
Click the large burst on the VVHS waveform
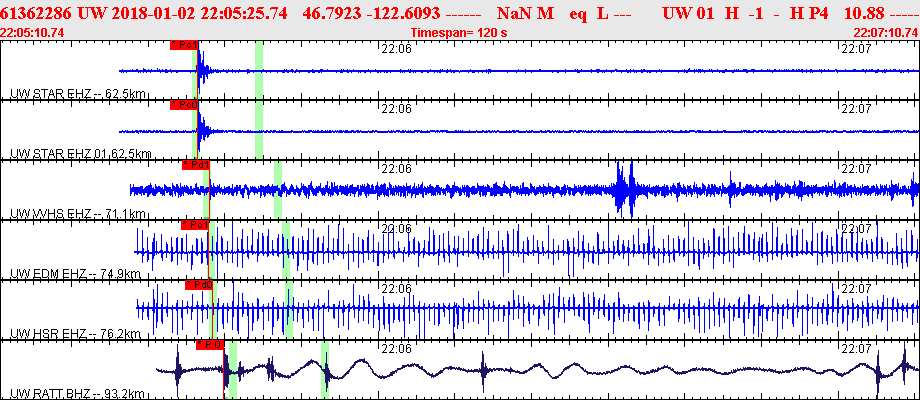[x=625, y=188]
